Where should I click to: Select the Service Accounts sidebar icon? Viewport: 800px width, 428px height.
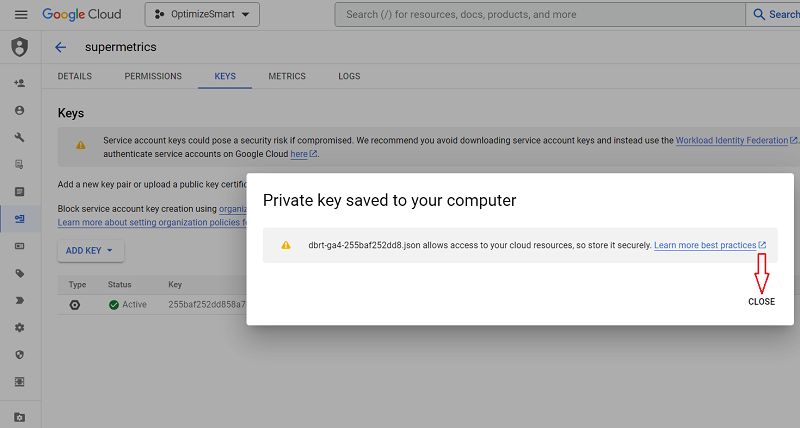19,219
